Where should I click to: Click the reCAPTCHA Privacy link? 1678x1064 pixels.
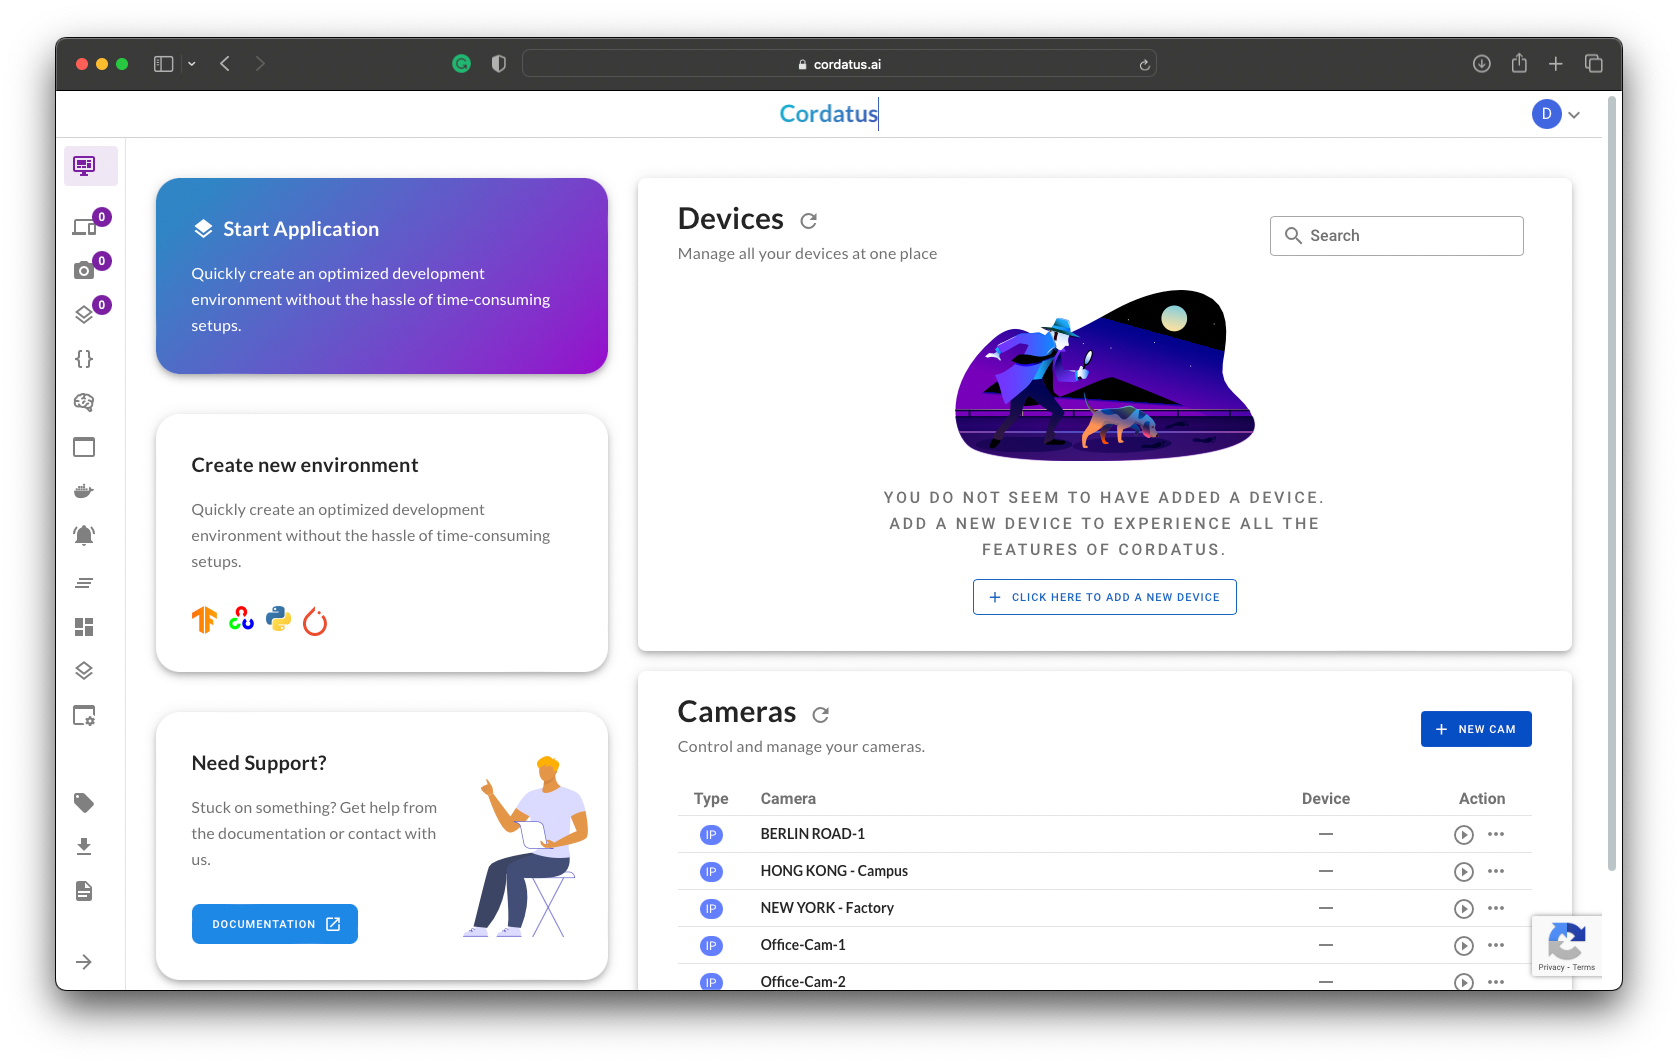click(x=1551, y=967)
